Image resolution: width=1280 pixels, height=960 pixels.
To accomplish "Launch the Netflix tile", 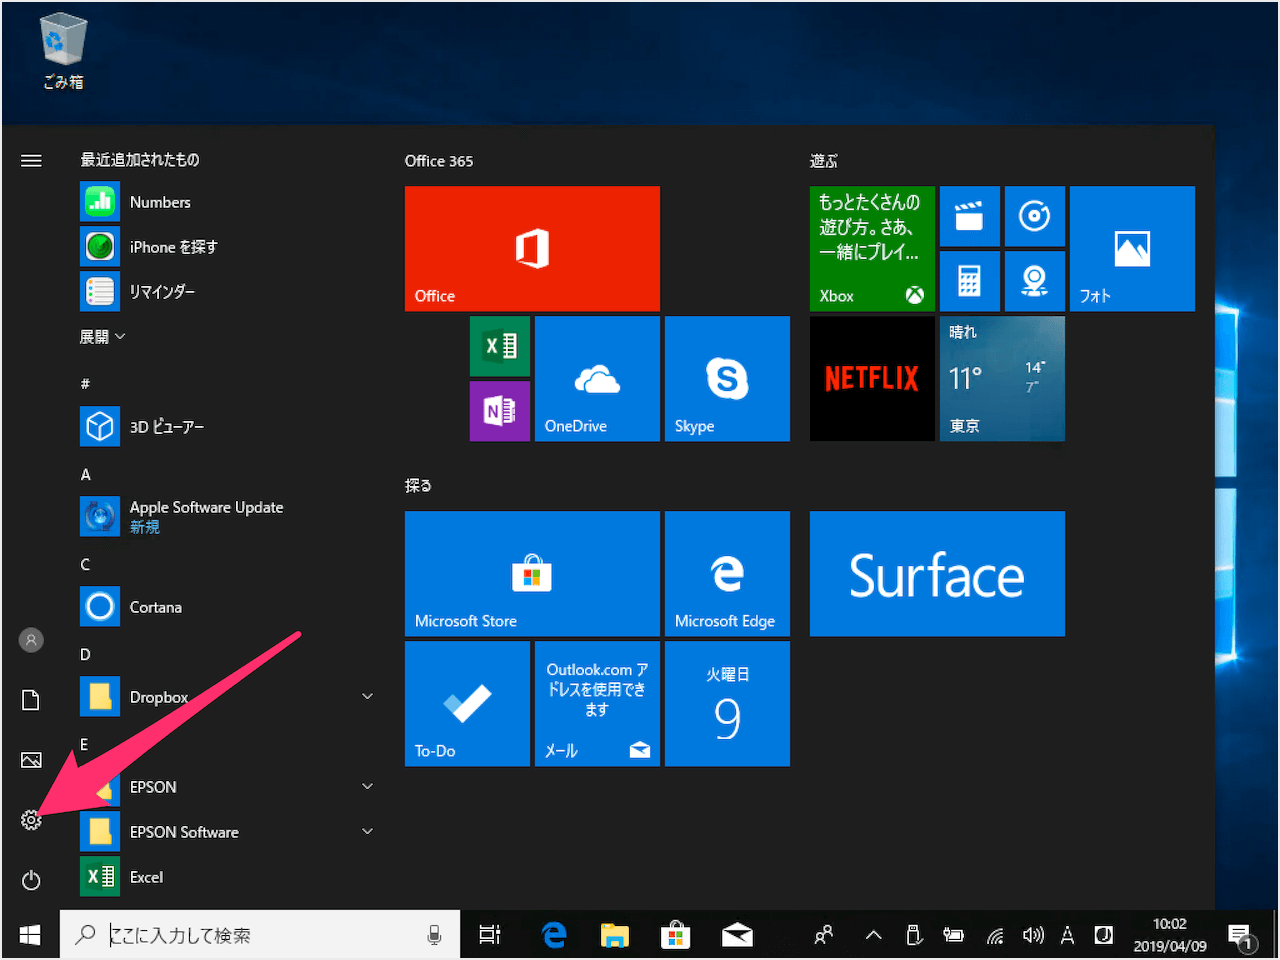I will coord(872,378).
